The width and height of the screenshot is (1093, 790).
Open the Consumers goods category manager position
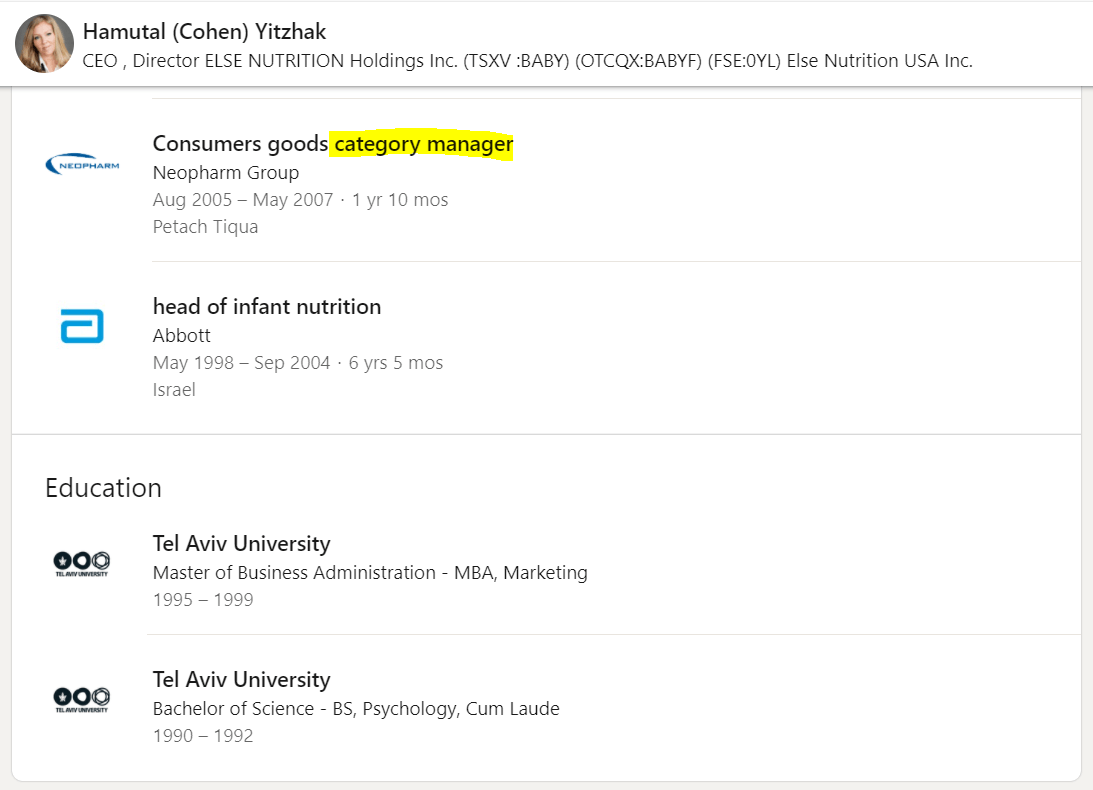coord(241,145)
